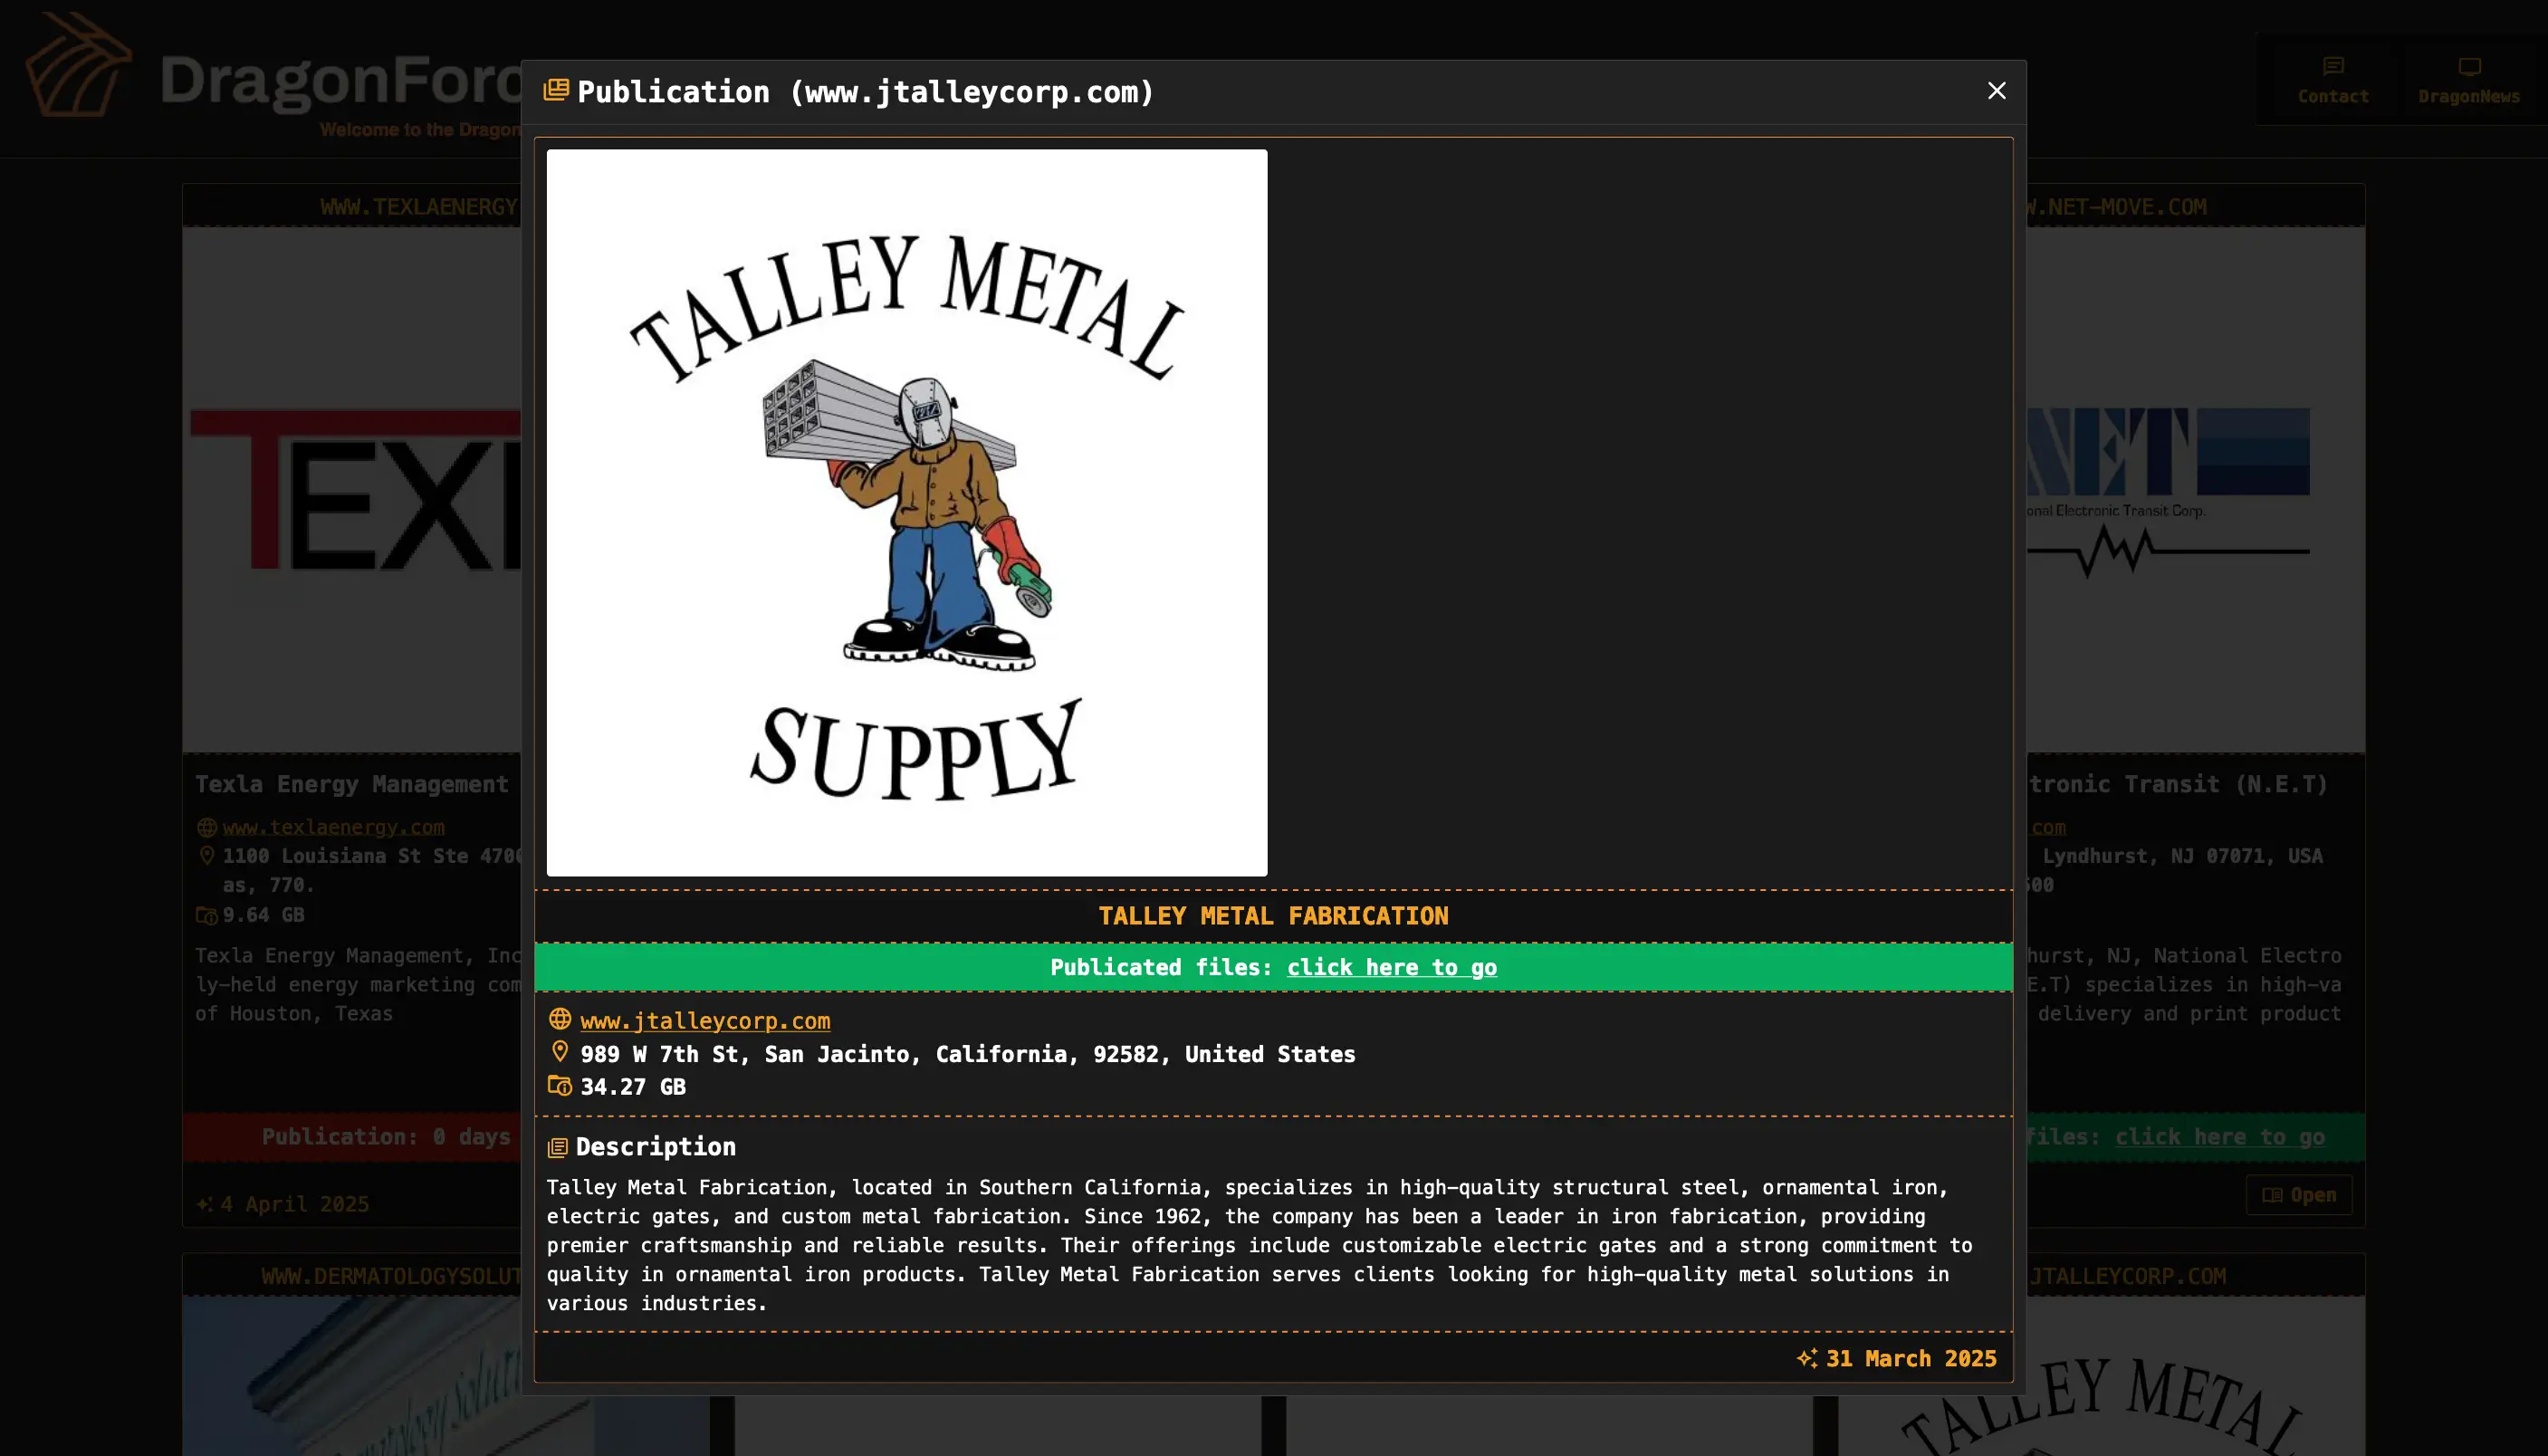
Task: Click the globe icon beside texlaenergy link
Action: click(206, 827)
